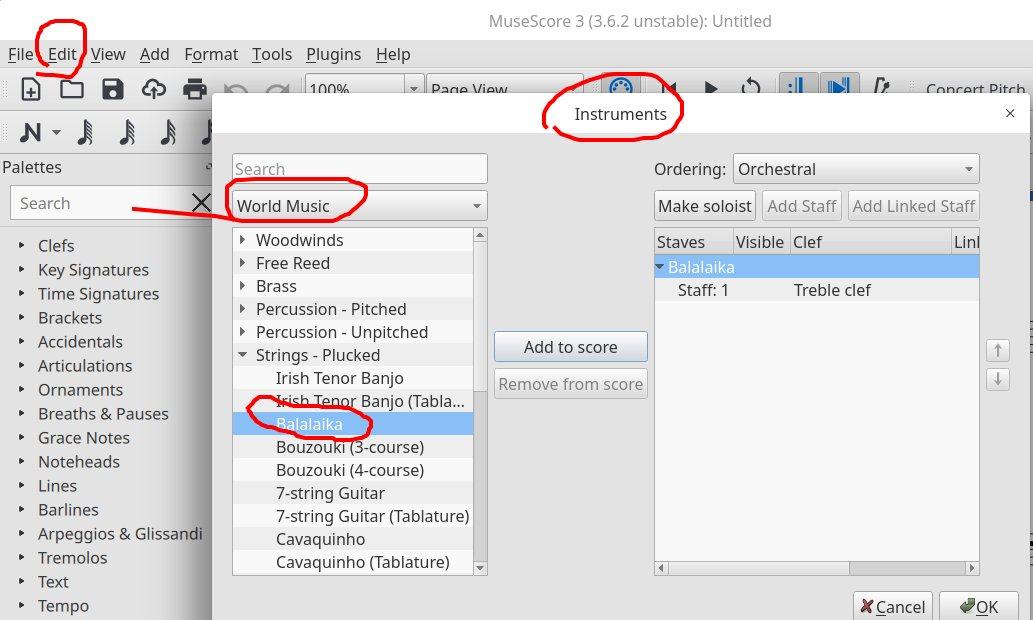Open the Plugins menu
1033x620 pixels.
click(333, 54)
